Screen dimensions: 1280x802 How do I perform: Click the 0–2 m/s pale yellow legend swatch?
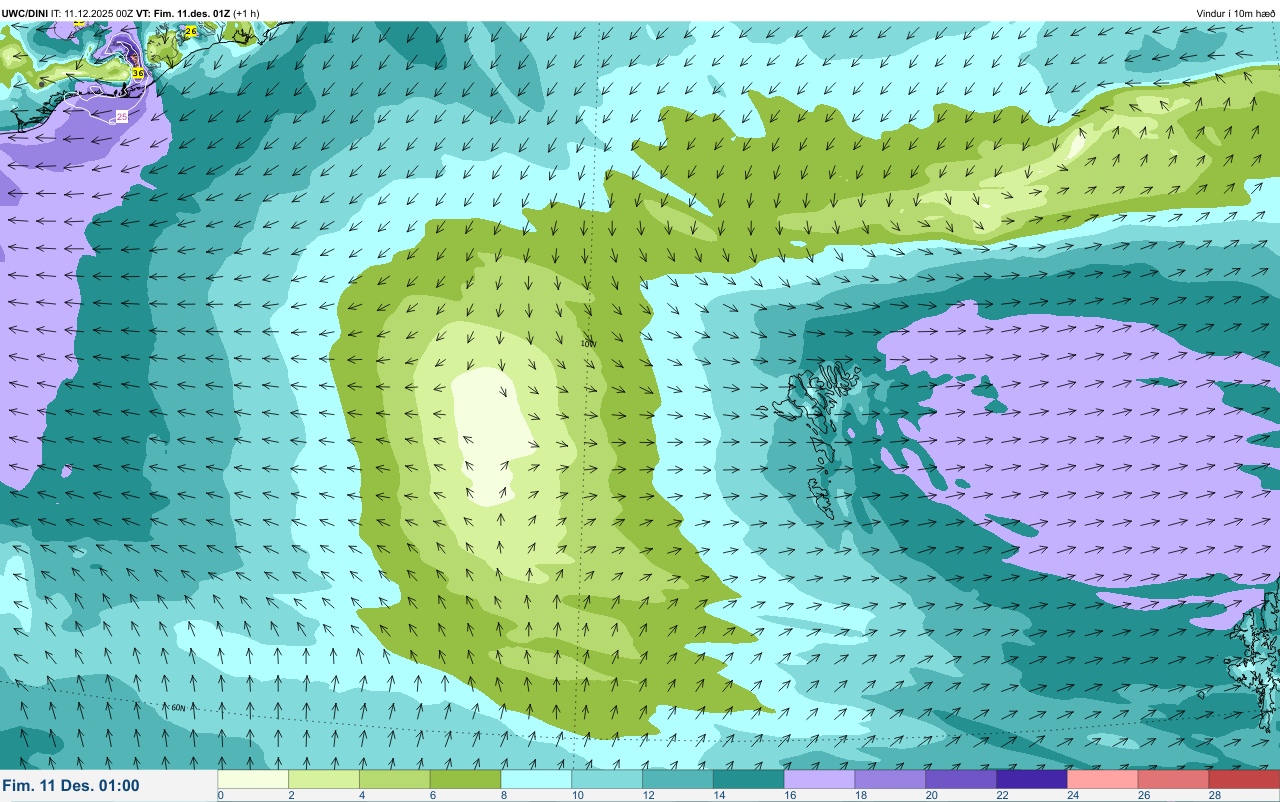[253, 779]
